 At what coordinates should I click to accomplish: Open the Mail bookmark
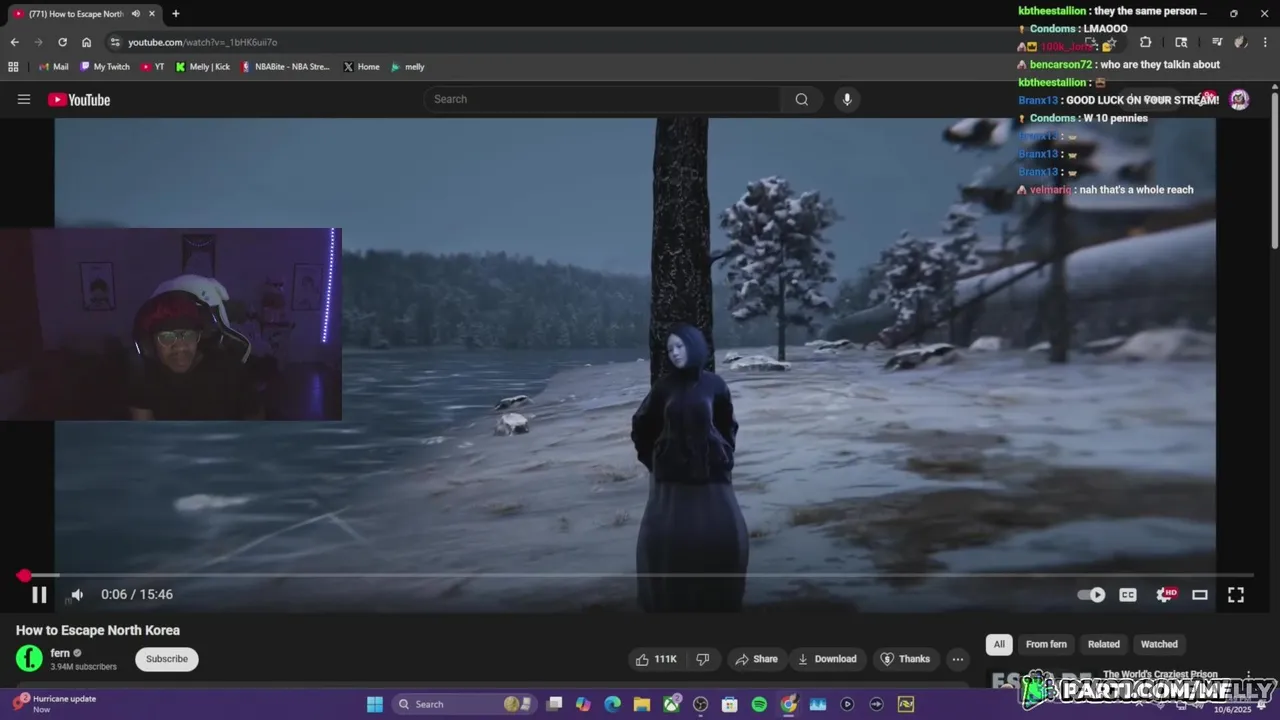[x=53, y=67]
